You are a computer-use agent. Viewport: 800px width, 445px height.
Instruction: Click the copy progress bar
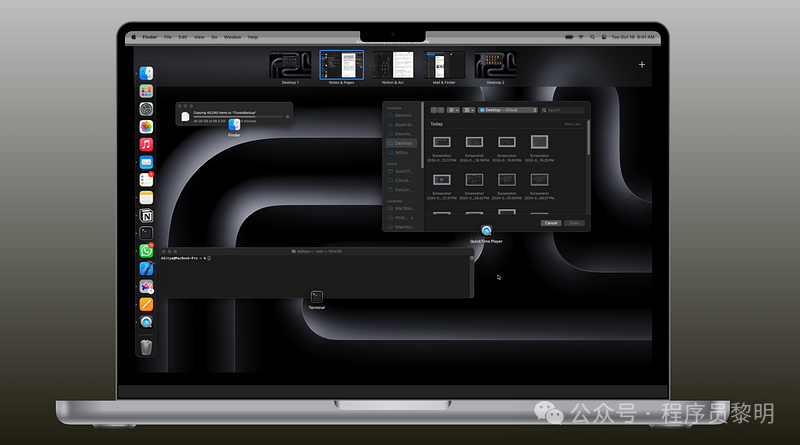(238, 117)
